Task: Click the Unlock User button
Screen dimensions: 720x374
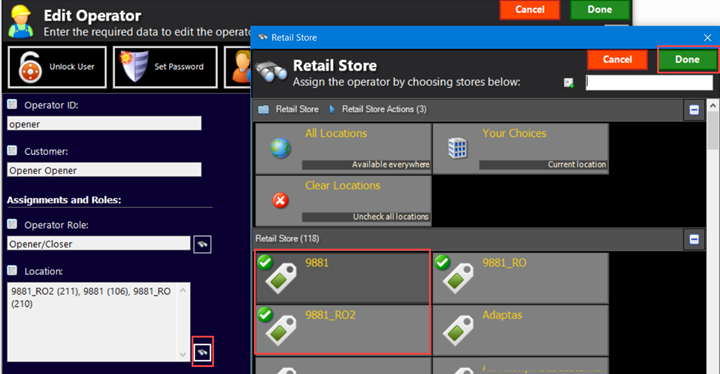Action: 57,67
